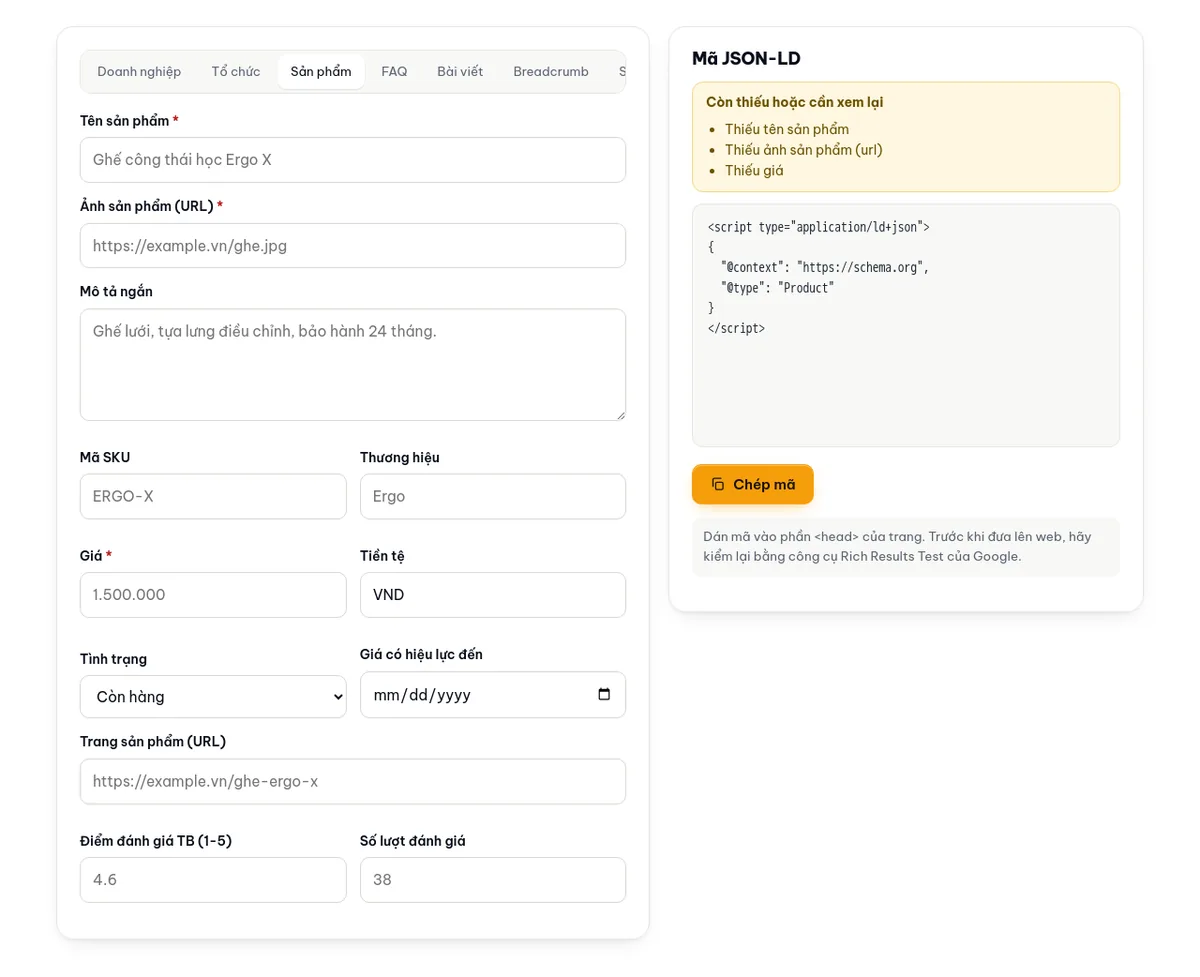The height and width of the screenshot is (977, 1200).
Task: Focus the Tên sản phẩm field
Action: (x=353, y=160)
